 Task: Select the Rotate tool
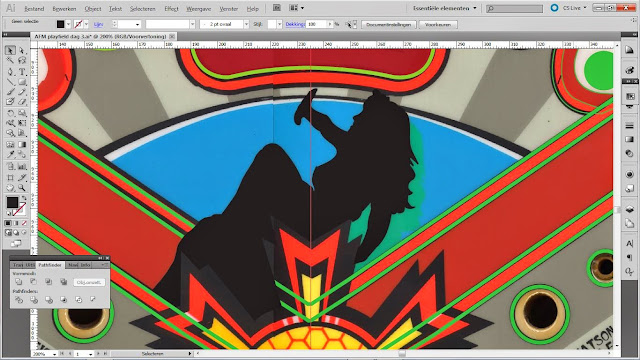(x=10, y=113)
